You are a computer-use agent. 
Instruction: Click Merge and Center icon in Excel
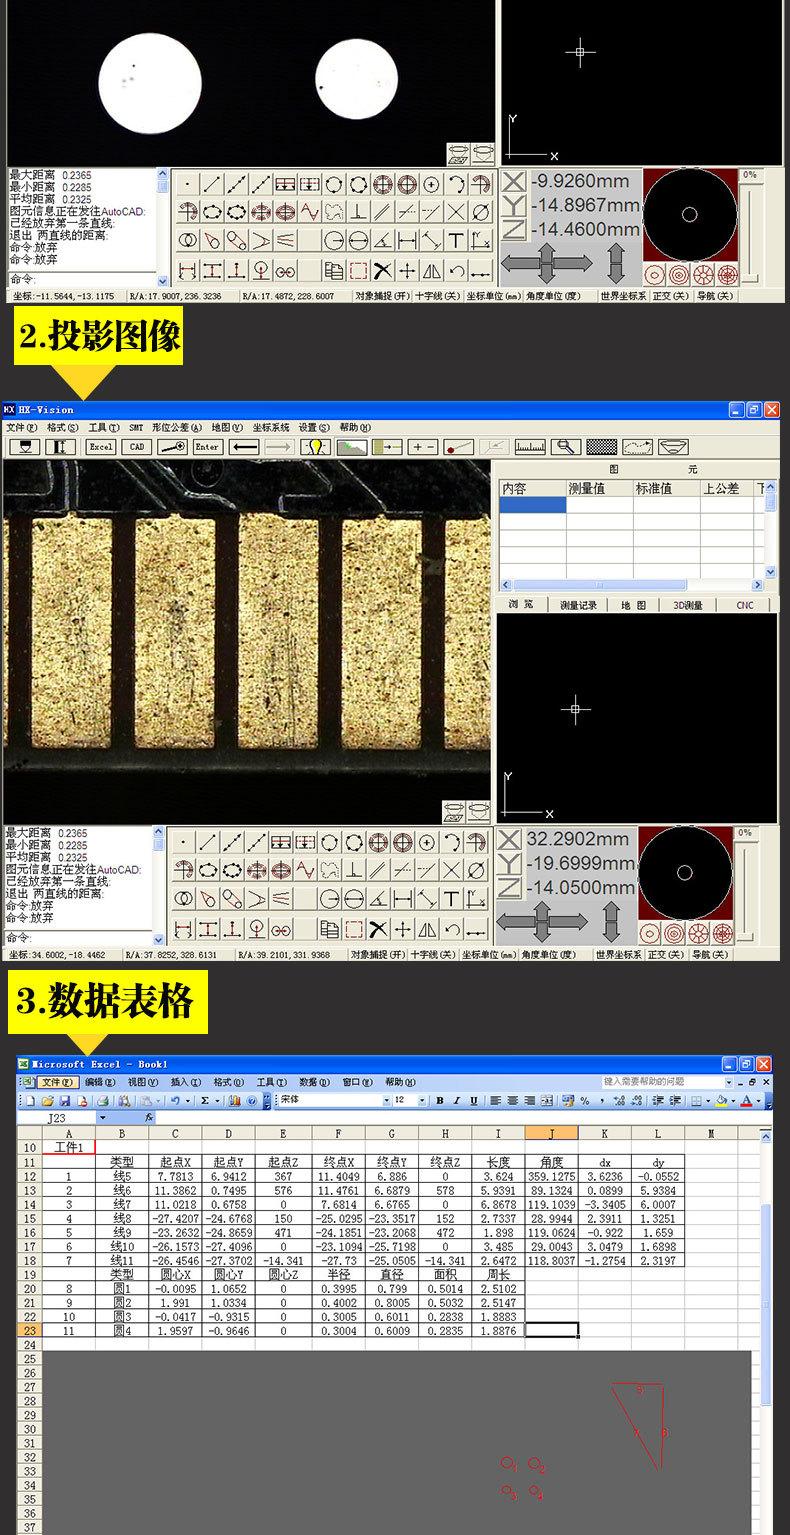(546, 1101)
